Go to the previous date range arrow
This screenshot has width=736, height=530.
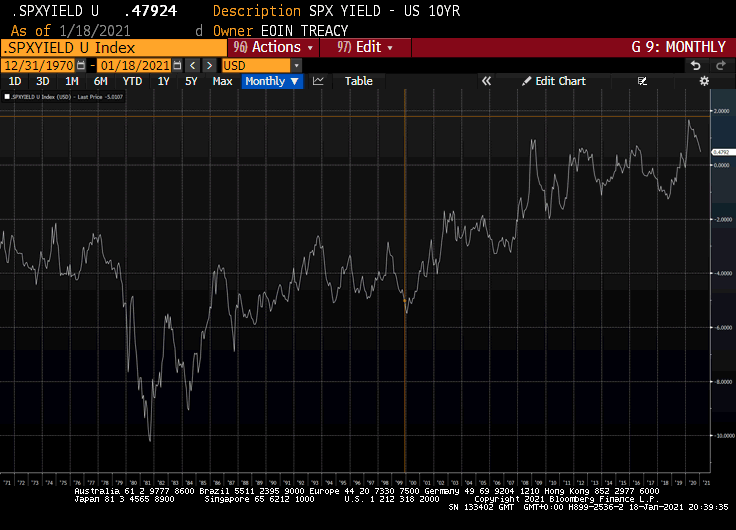click(x=192, y=65)
